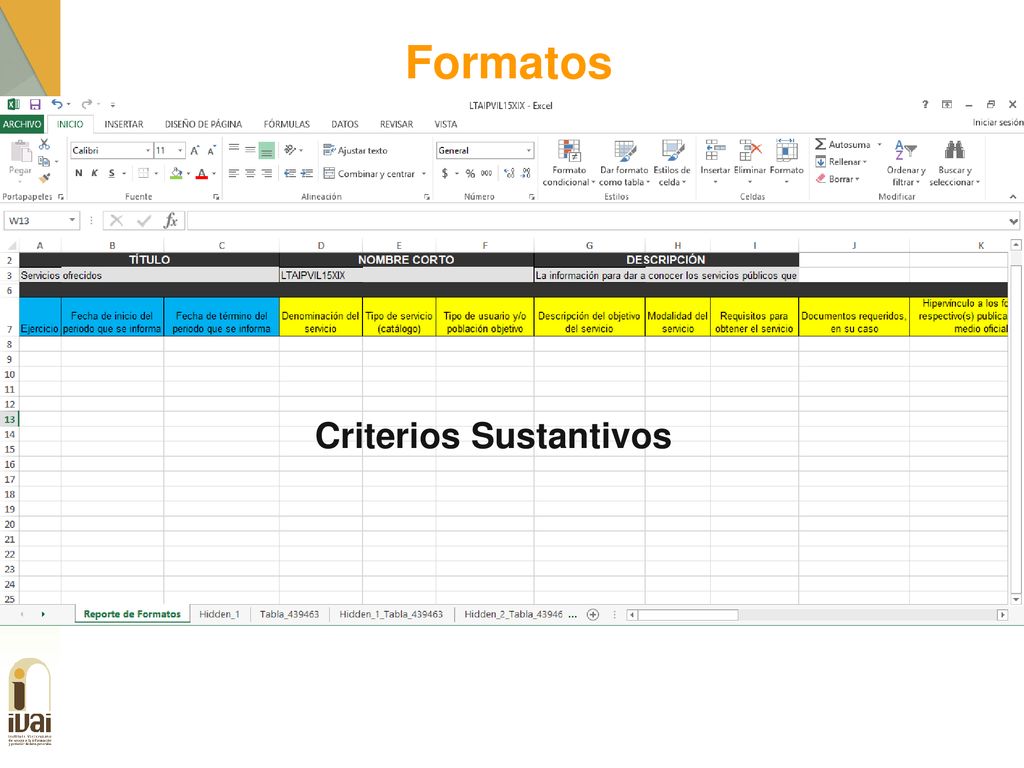Redo the last action
1024x768 pixels.
86,104
